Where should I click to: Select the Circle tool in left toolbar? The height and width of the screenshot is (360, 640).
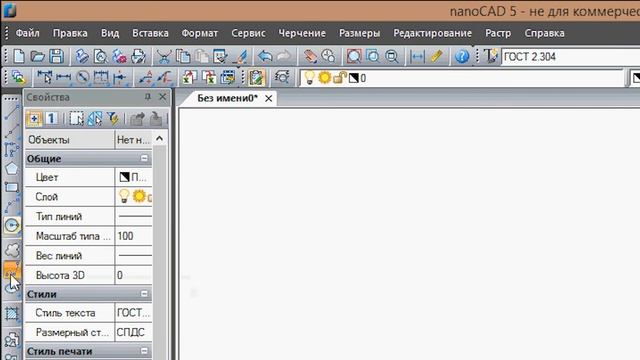tap(11, 225)
